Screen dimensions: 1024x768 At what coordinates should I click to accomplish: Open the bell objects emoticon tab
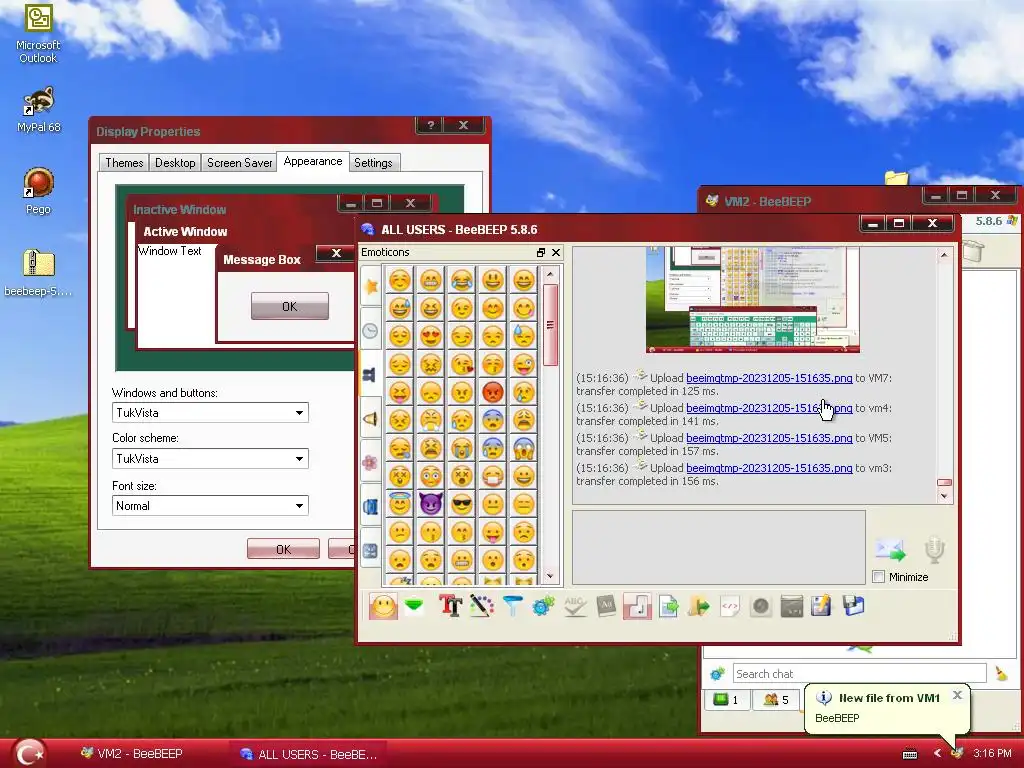pos(370,419)
